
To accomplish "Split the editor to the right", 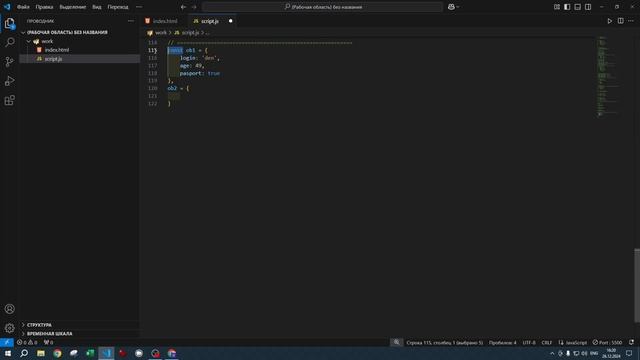I will pos(620,21).
